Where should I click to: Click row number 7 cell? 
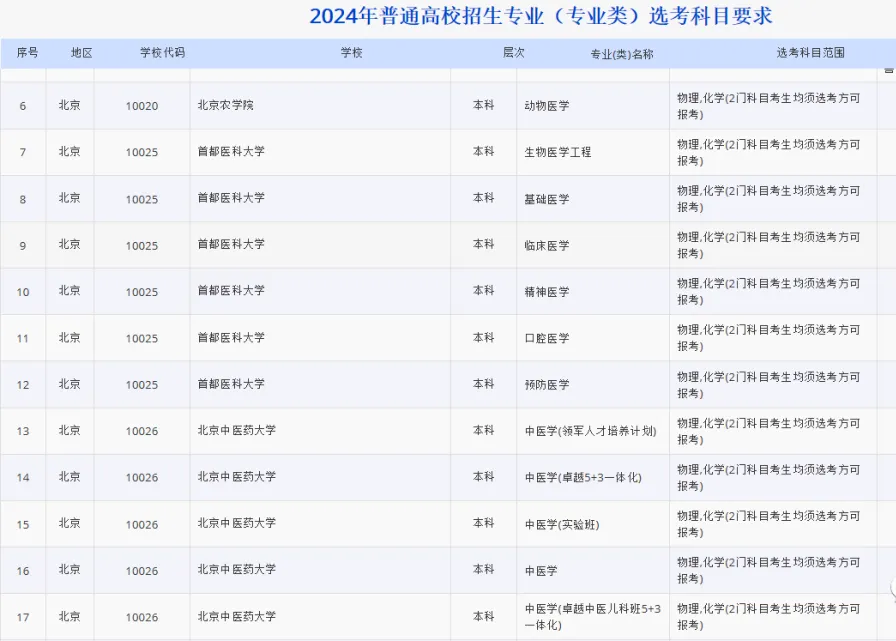coord(23,152)
